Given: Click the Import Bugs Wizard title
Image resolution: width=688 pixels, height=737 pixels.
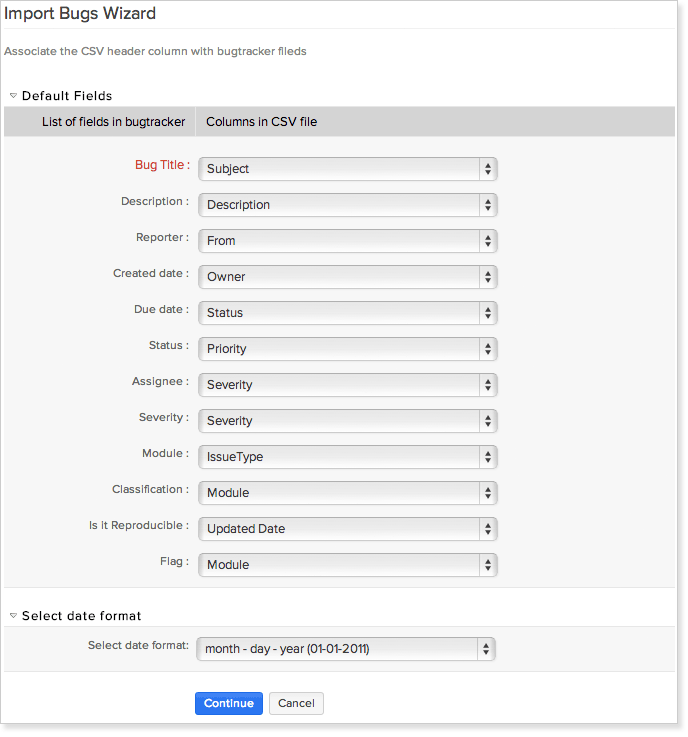Looking at the screenshot, I should point(80,14).
